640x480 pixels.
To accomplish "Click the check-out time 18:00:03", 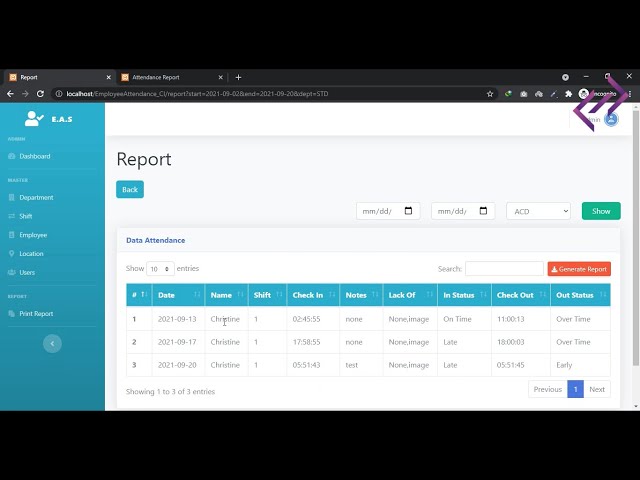I will point(511,342).
